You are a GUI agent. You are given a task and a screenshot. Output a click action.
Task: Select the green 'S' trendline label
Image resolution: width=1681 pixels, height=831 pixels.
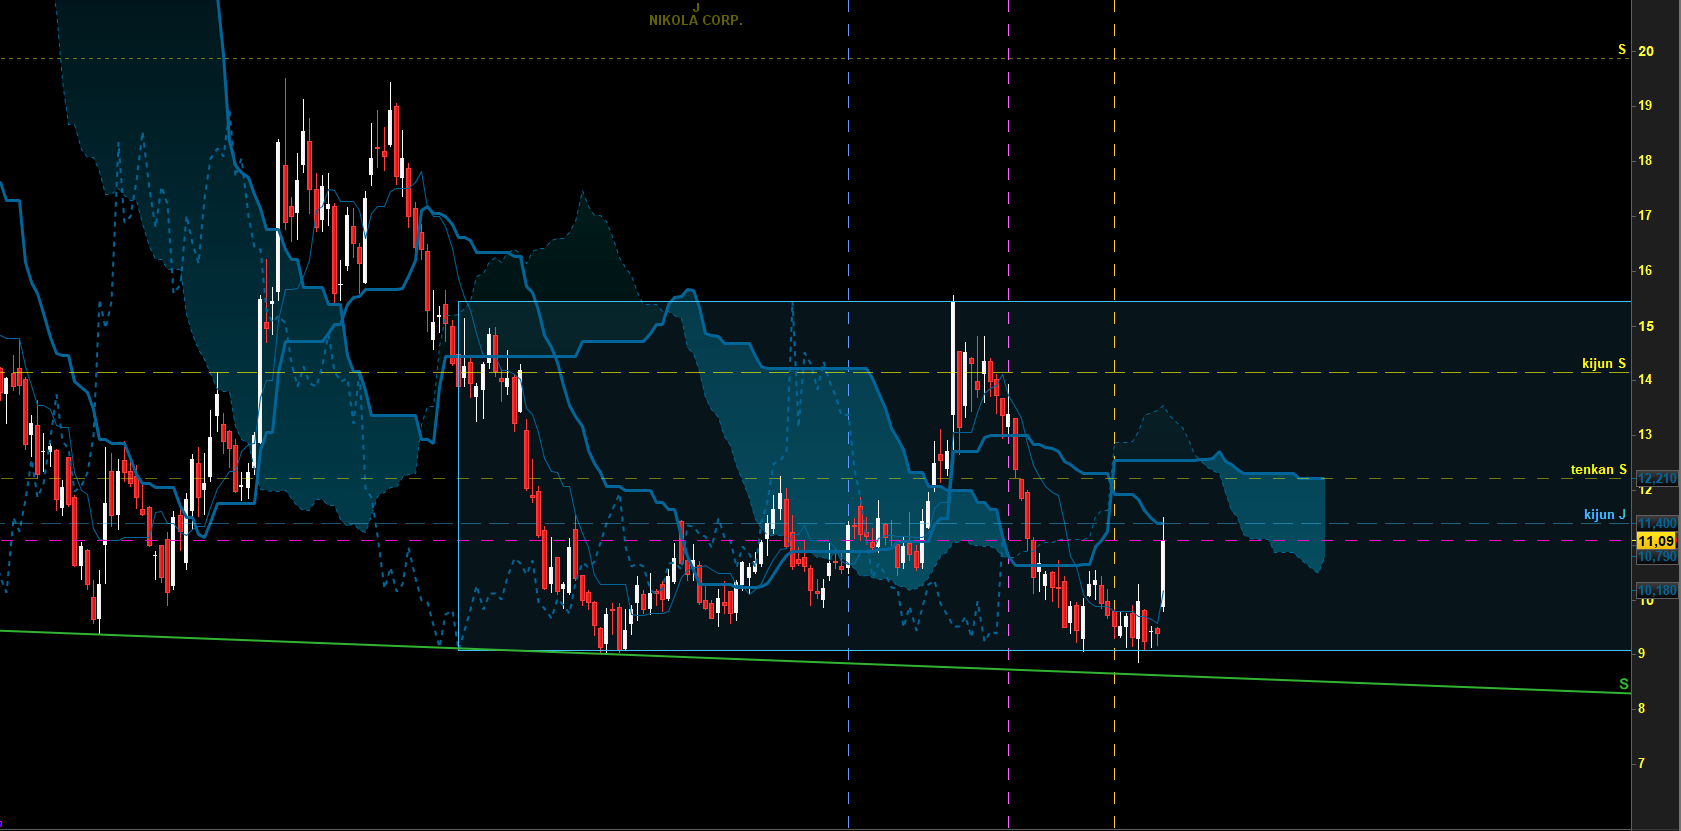pyautogui.click(x=1623, y=684)
